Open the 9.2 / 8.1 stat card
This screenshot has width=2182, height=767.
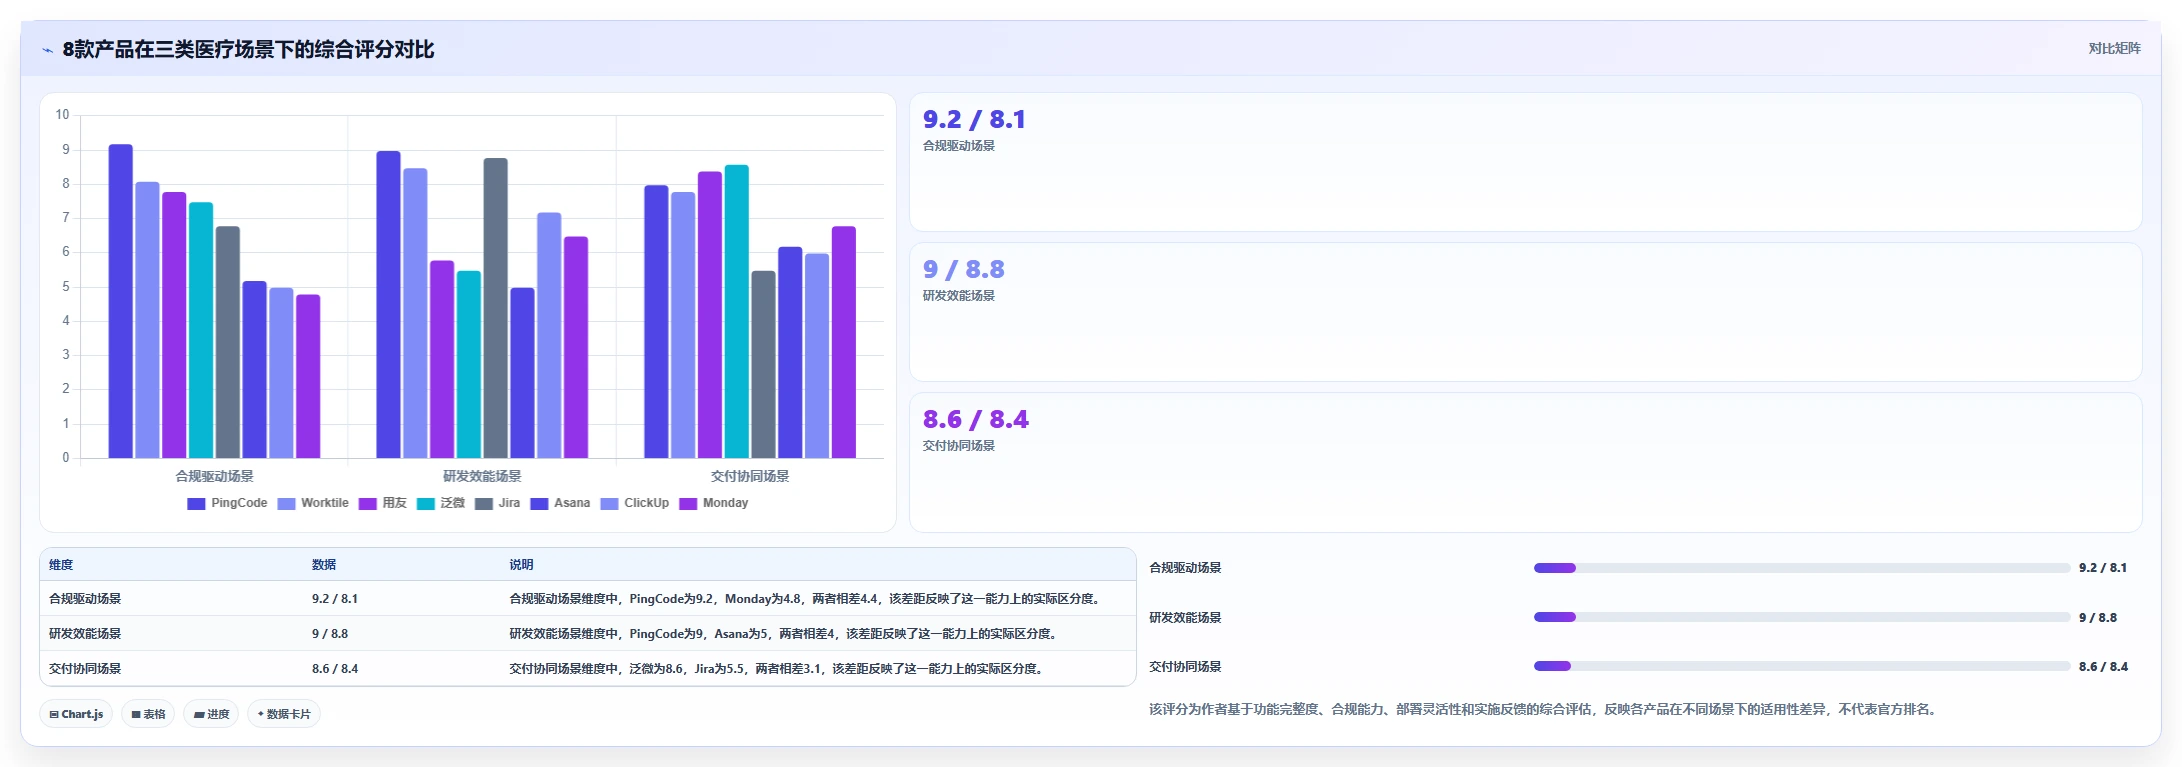(1525, 162)
